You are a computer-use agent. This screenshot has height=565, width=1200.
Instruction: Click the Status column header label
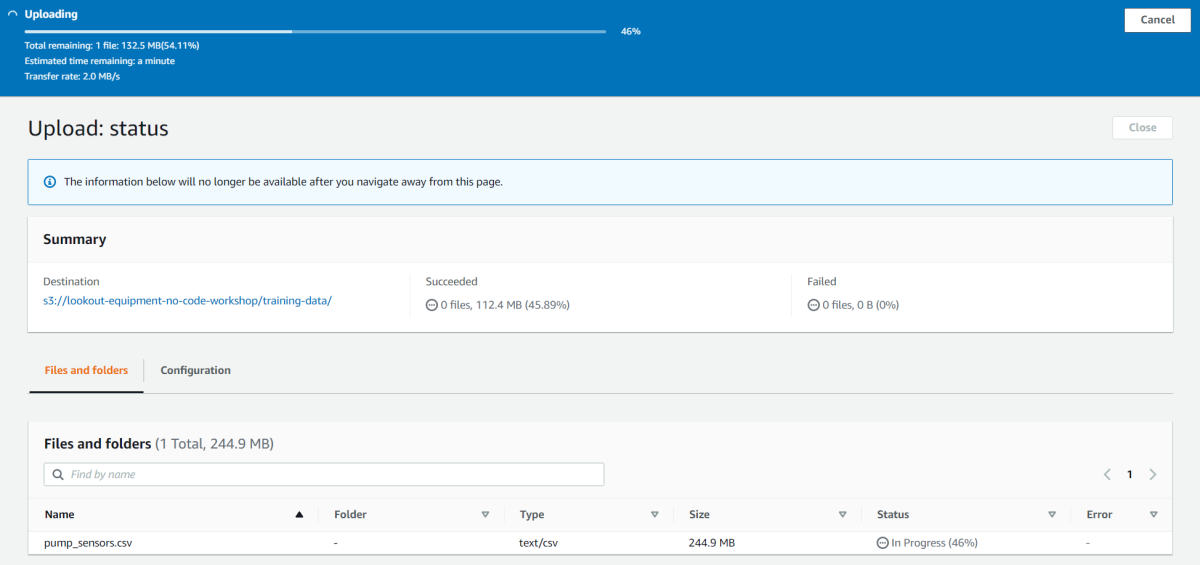893,515
